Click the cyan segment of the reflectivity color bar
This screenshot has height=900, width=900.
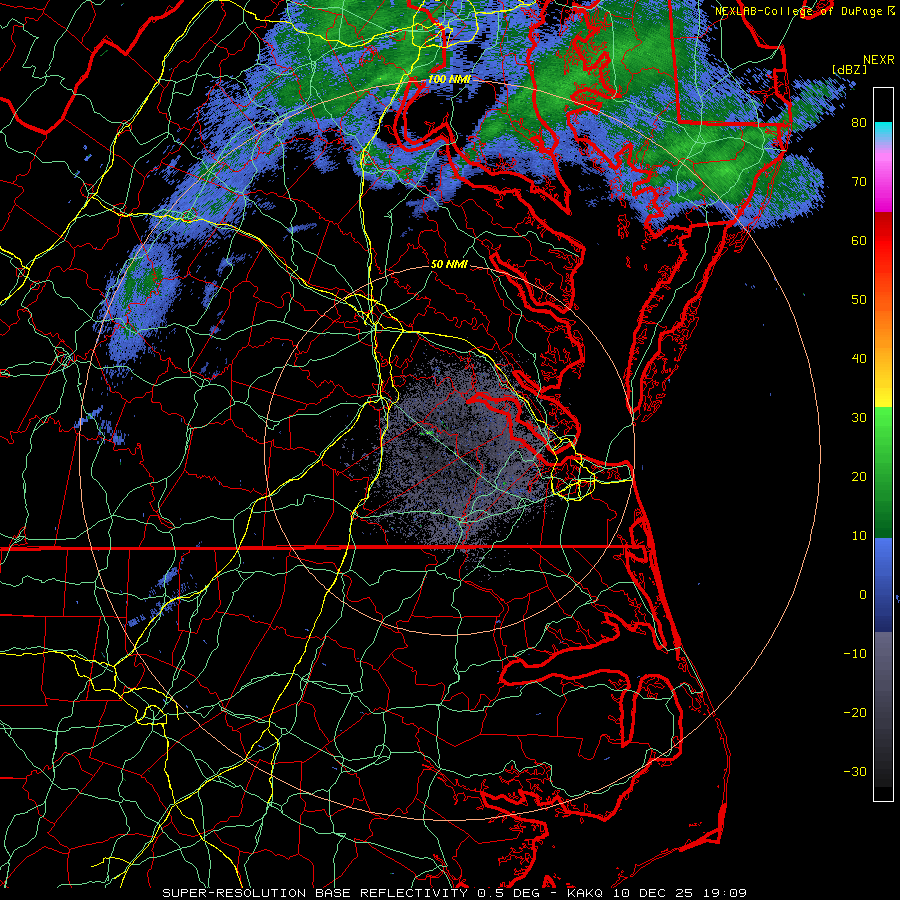883,132
